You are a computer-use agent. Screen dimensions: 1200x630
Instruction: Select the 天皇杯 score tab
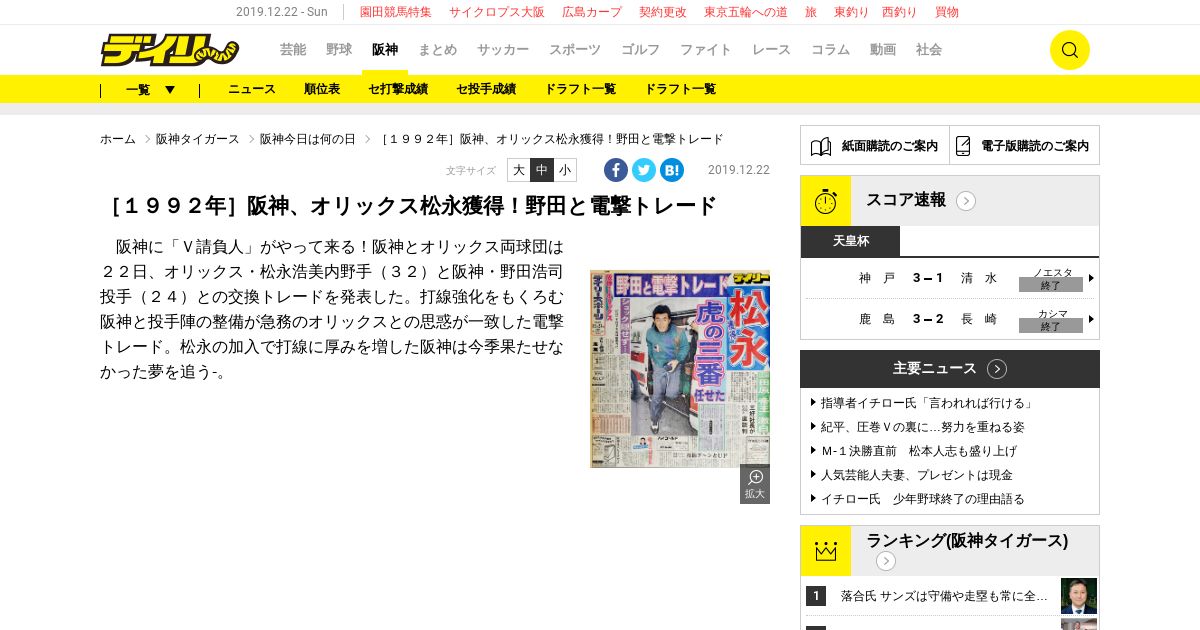coord(850,241)
